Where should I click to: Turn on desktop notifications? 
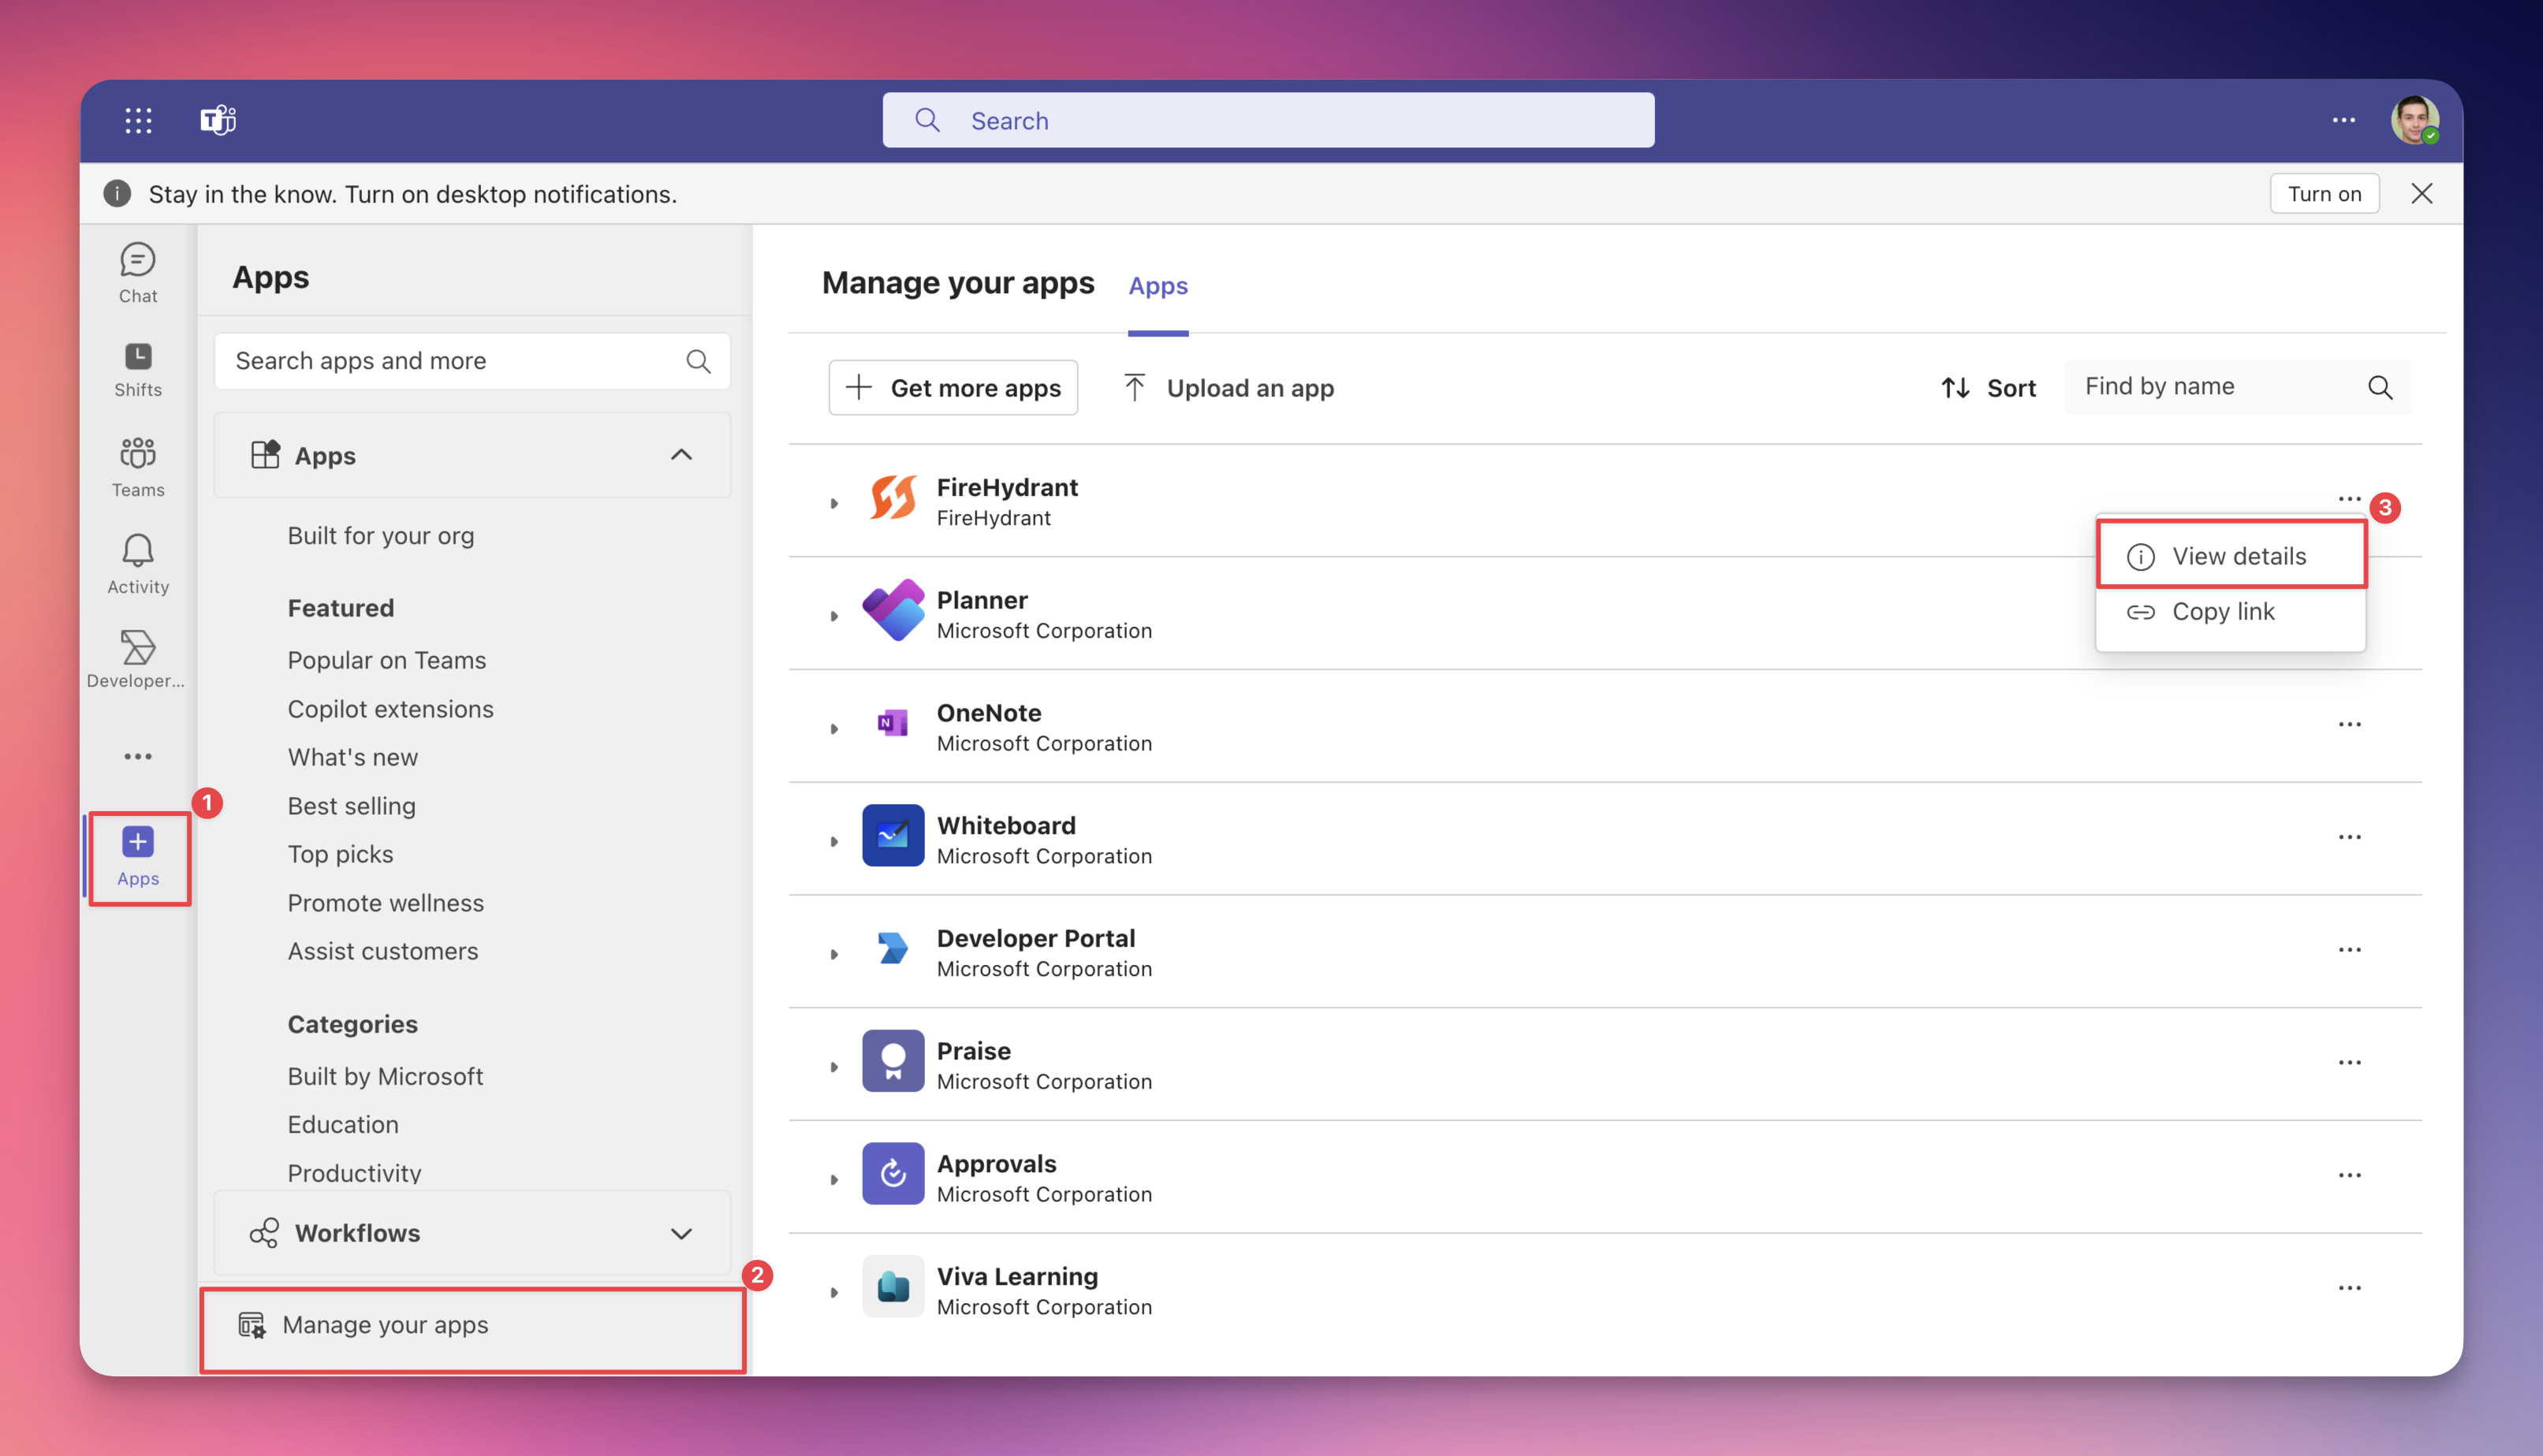point(2324,194)
